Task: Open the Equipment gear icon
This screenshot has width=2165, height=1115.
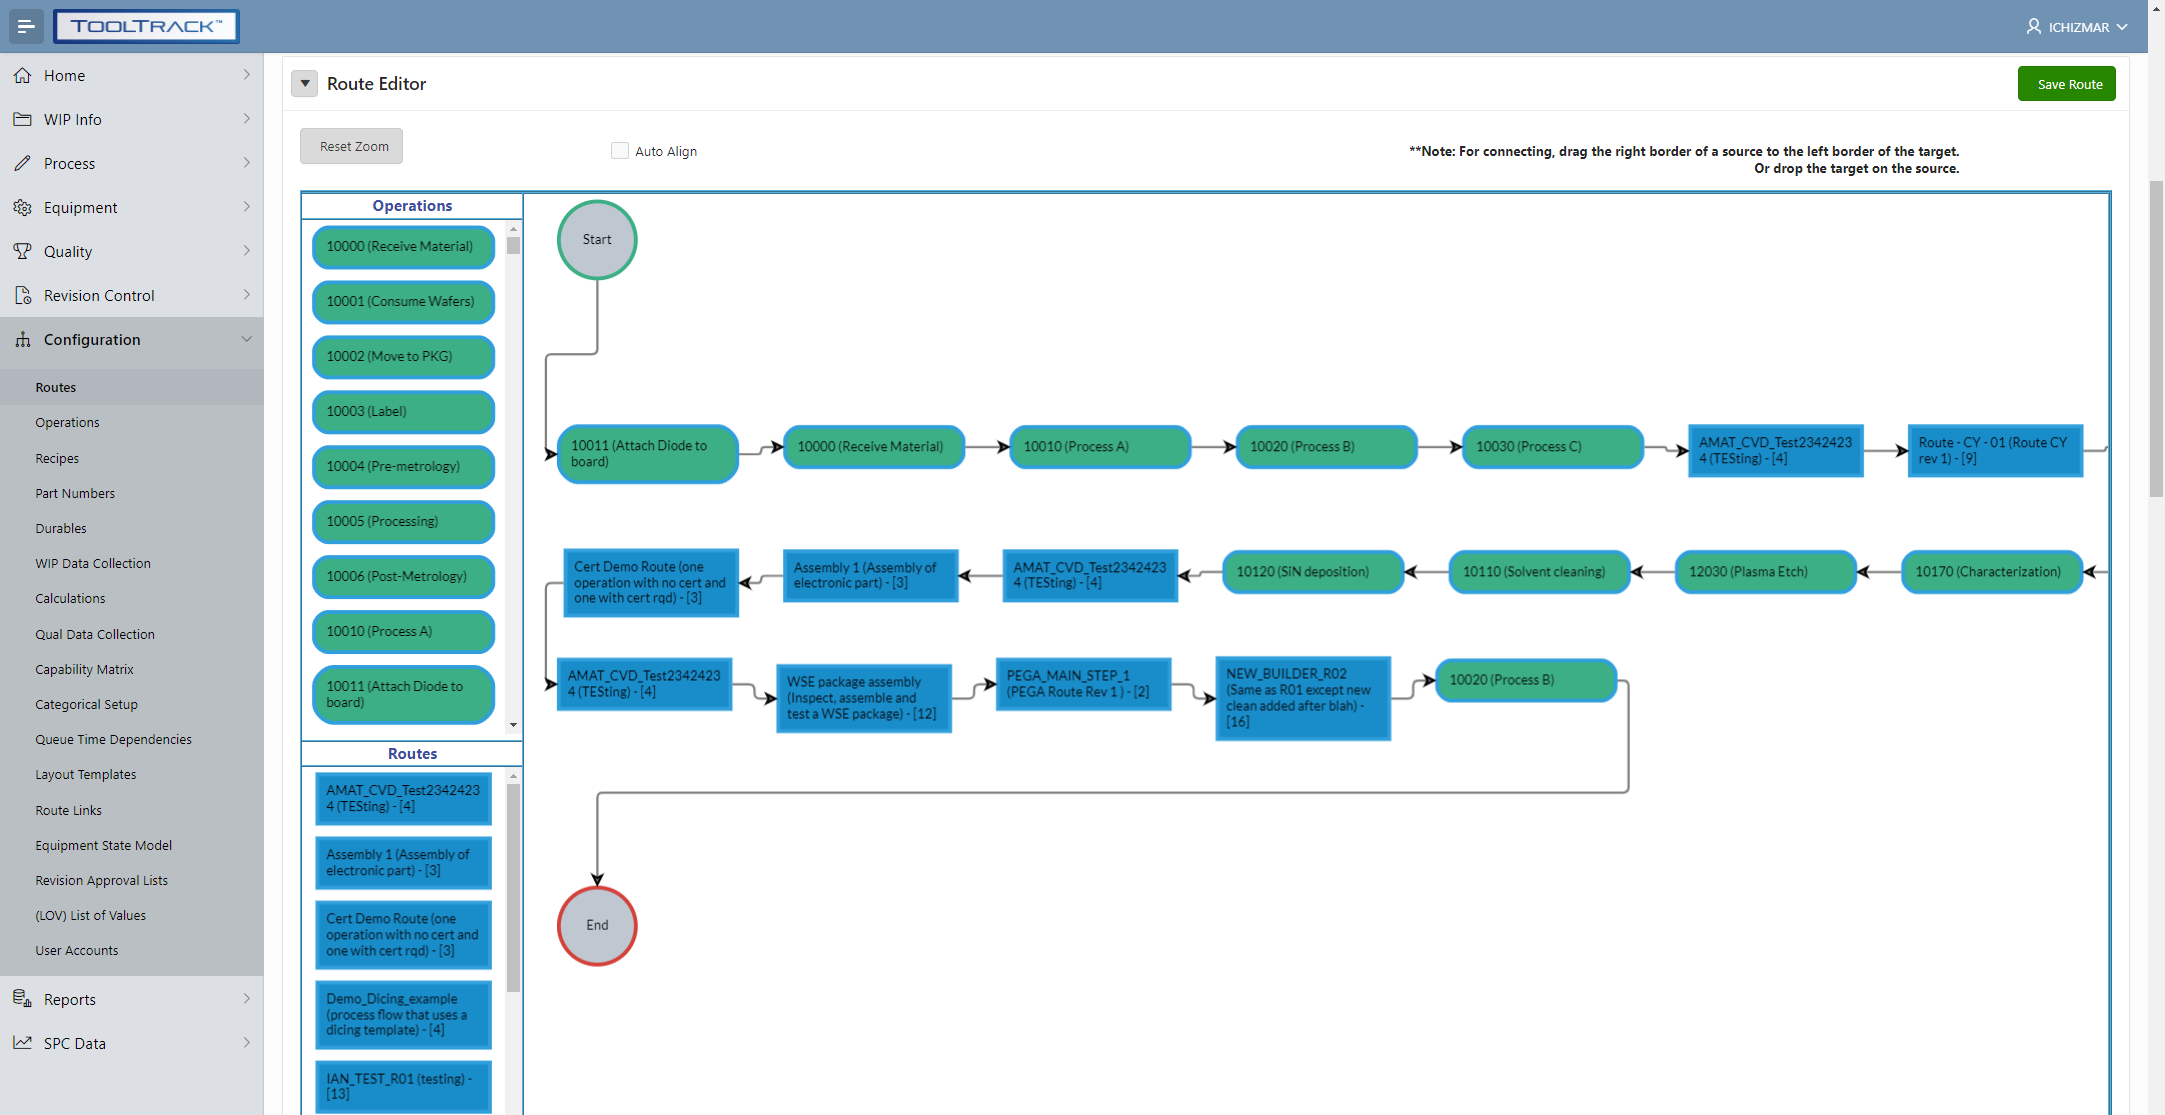Action: [22, 207]
